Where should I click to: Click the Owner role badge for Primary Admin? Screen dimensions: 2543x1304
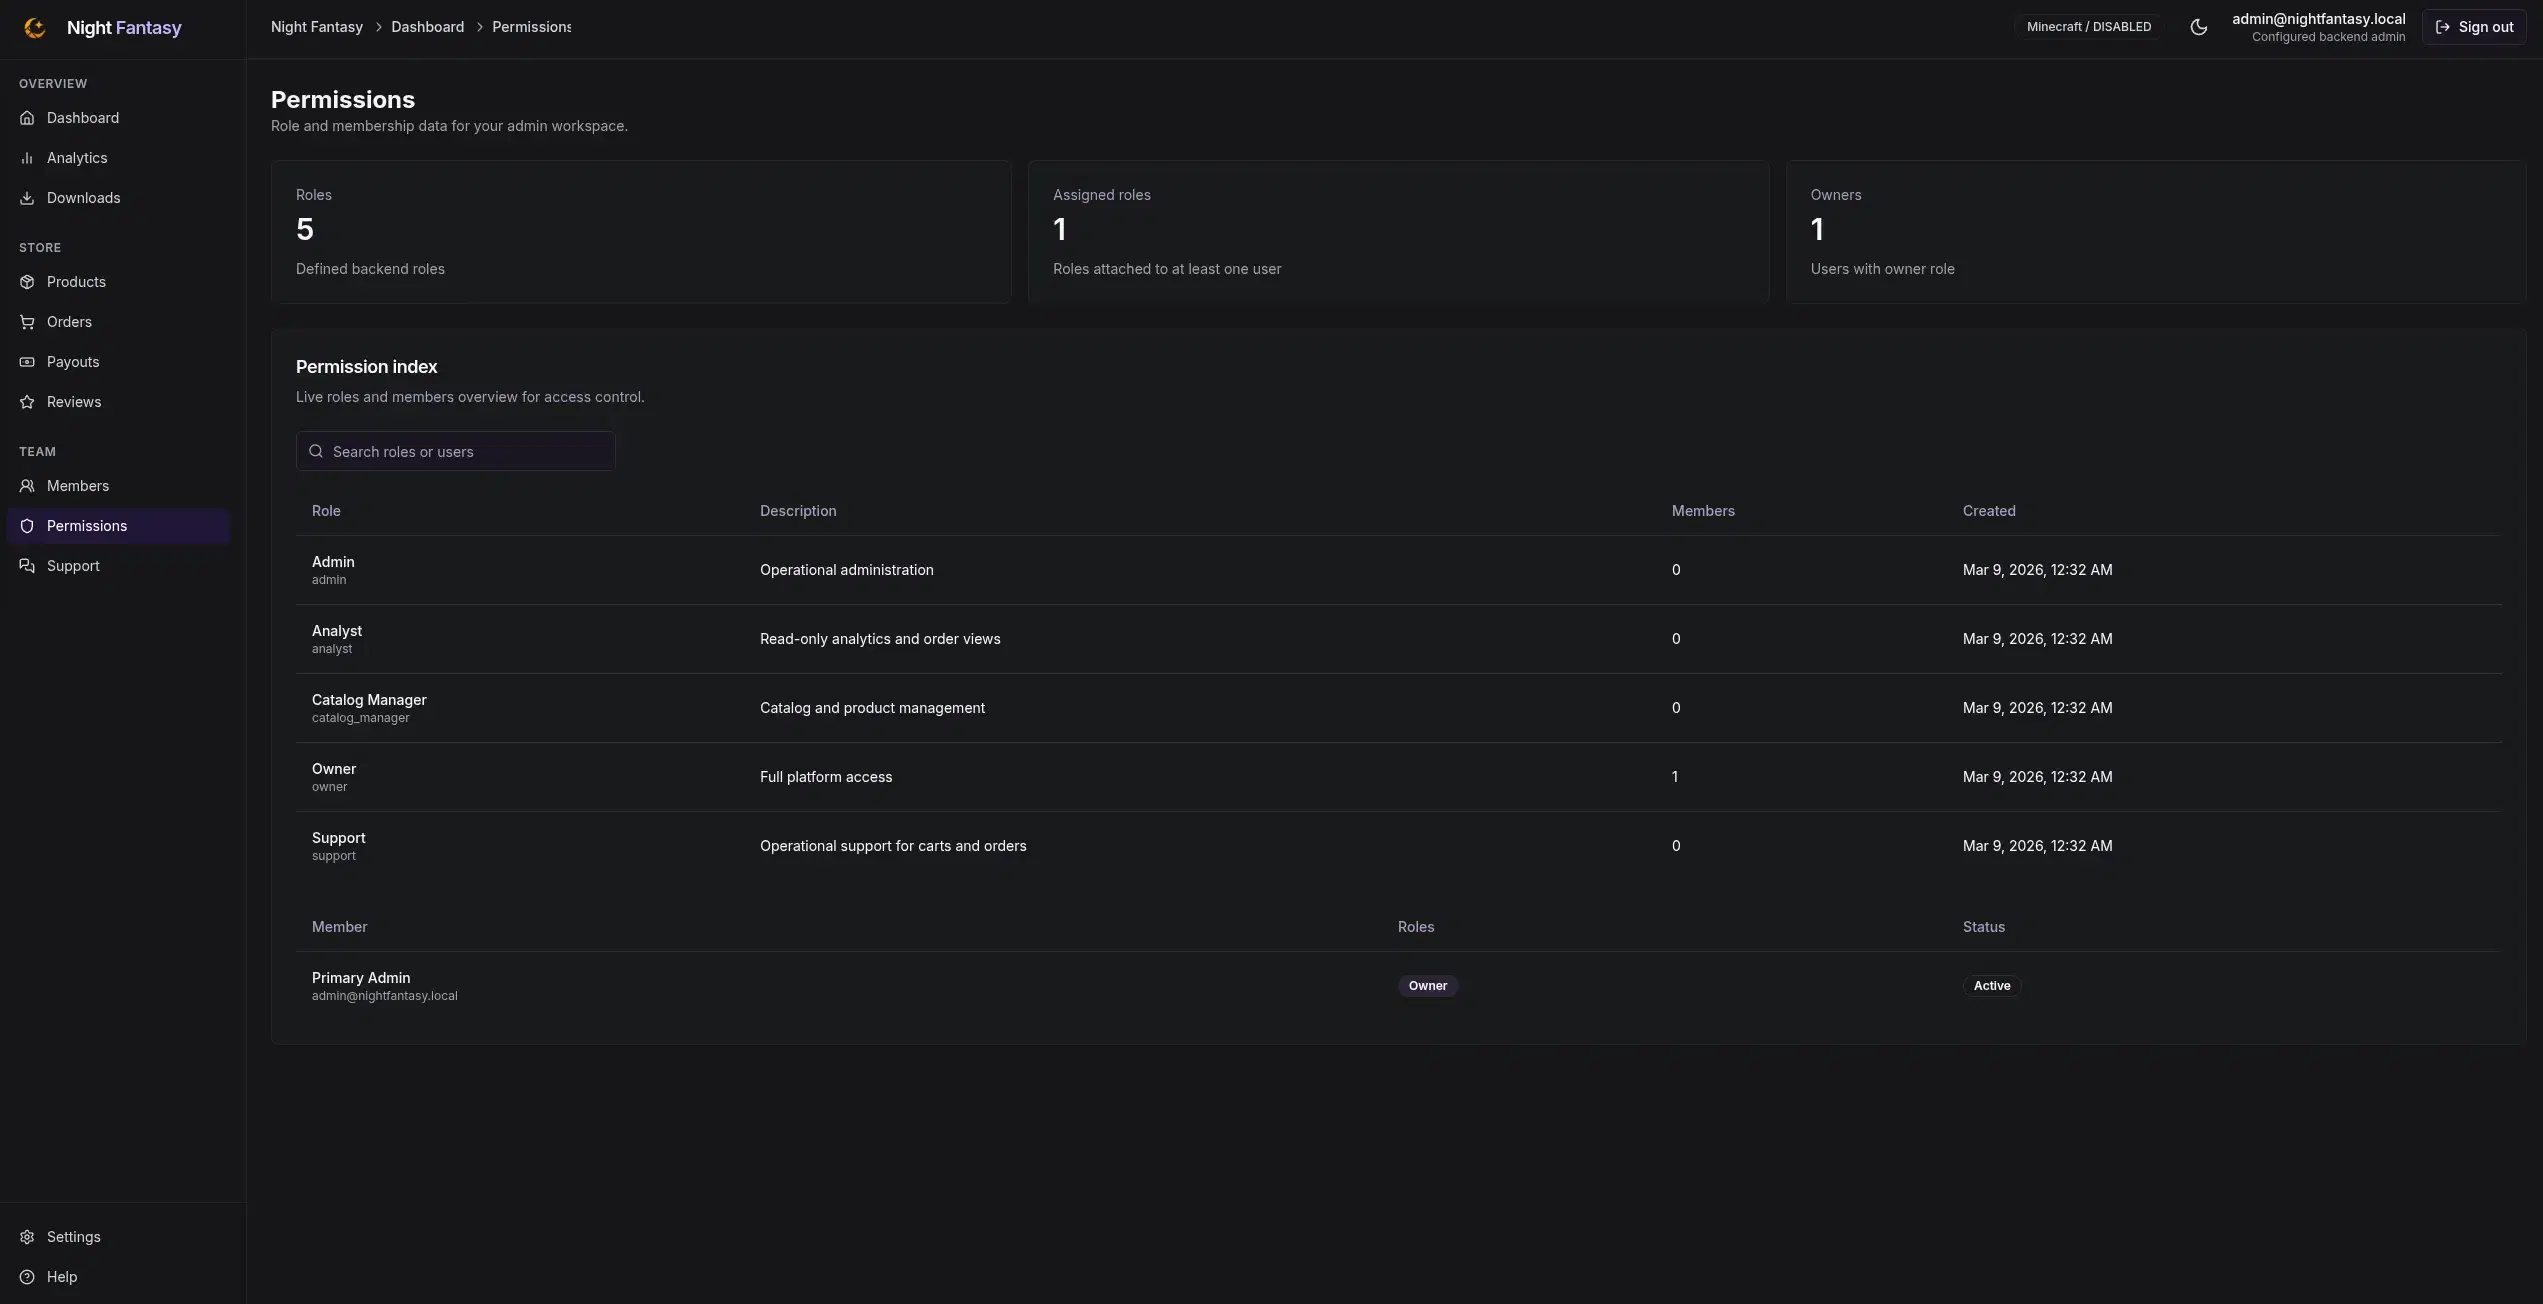coord(1428,986)
